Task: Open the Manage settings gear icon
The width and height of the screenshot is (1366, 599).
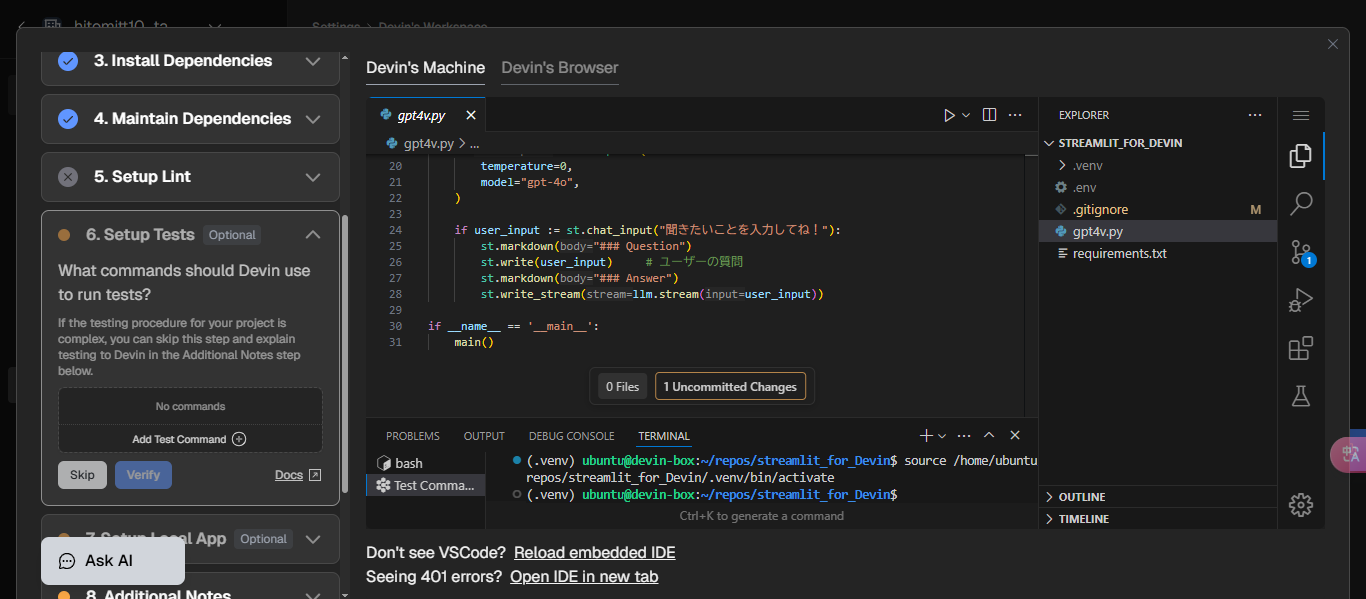Action: [x=1300, y=505]
